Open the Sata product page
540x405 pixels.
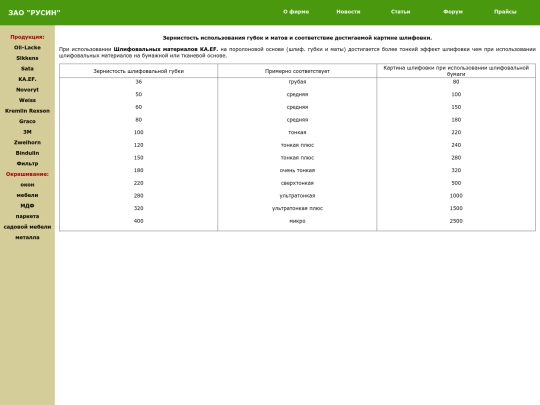point(27,69)
